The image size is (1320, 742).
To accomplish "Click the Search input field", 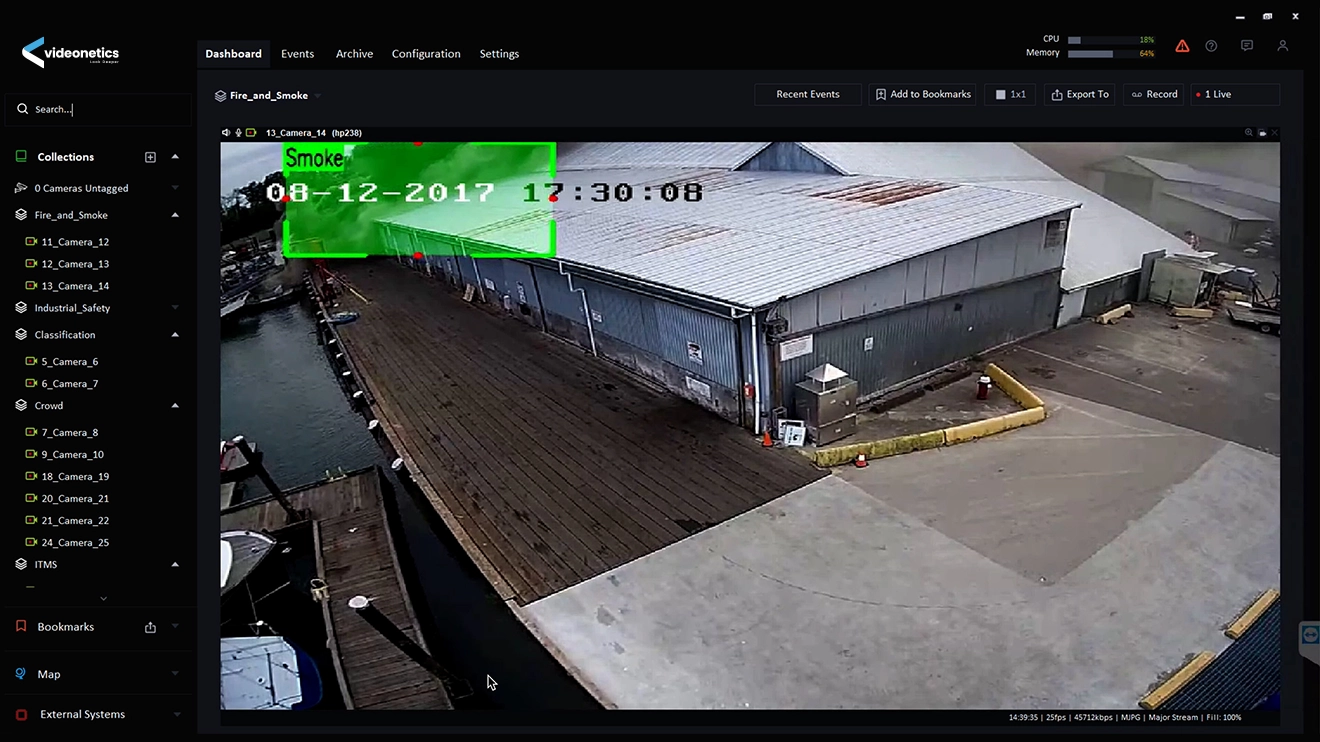I will [x=100, y=109].
